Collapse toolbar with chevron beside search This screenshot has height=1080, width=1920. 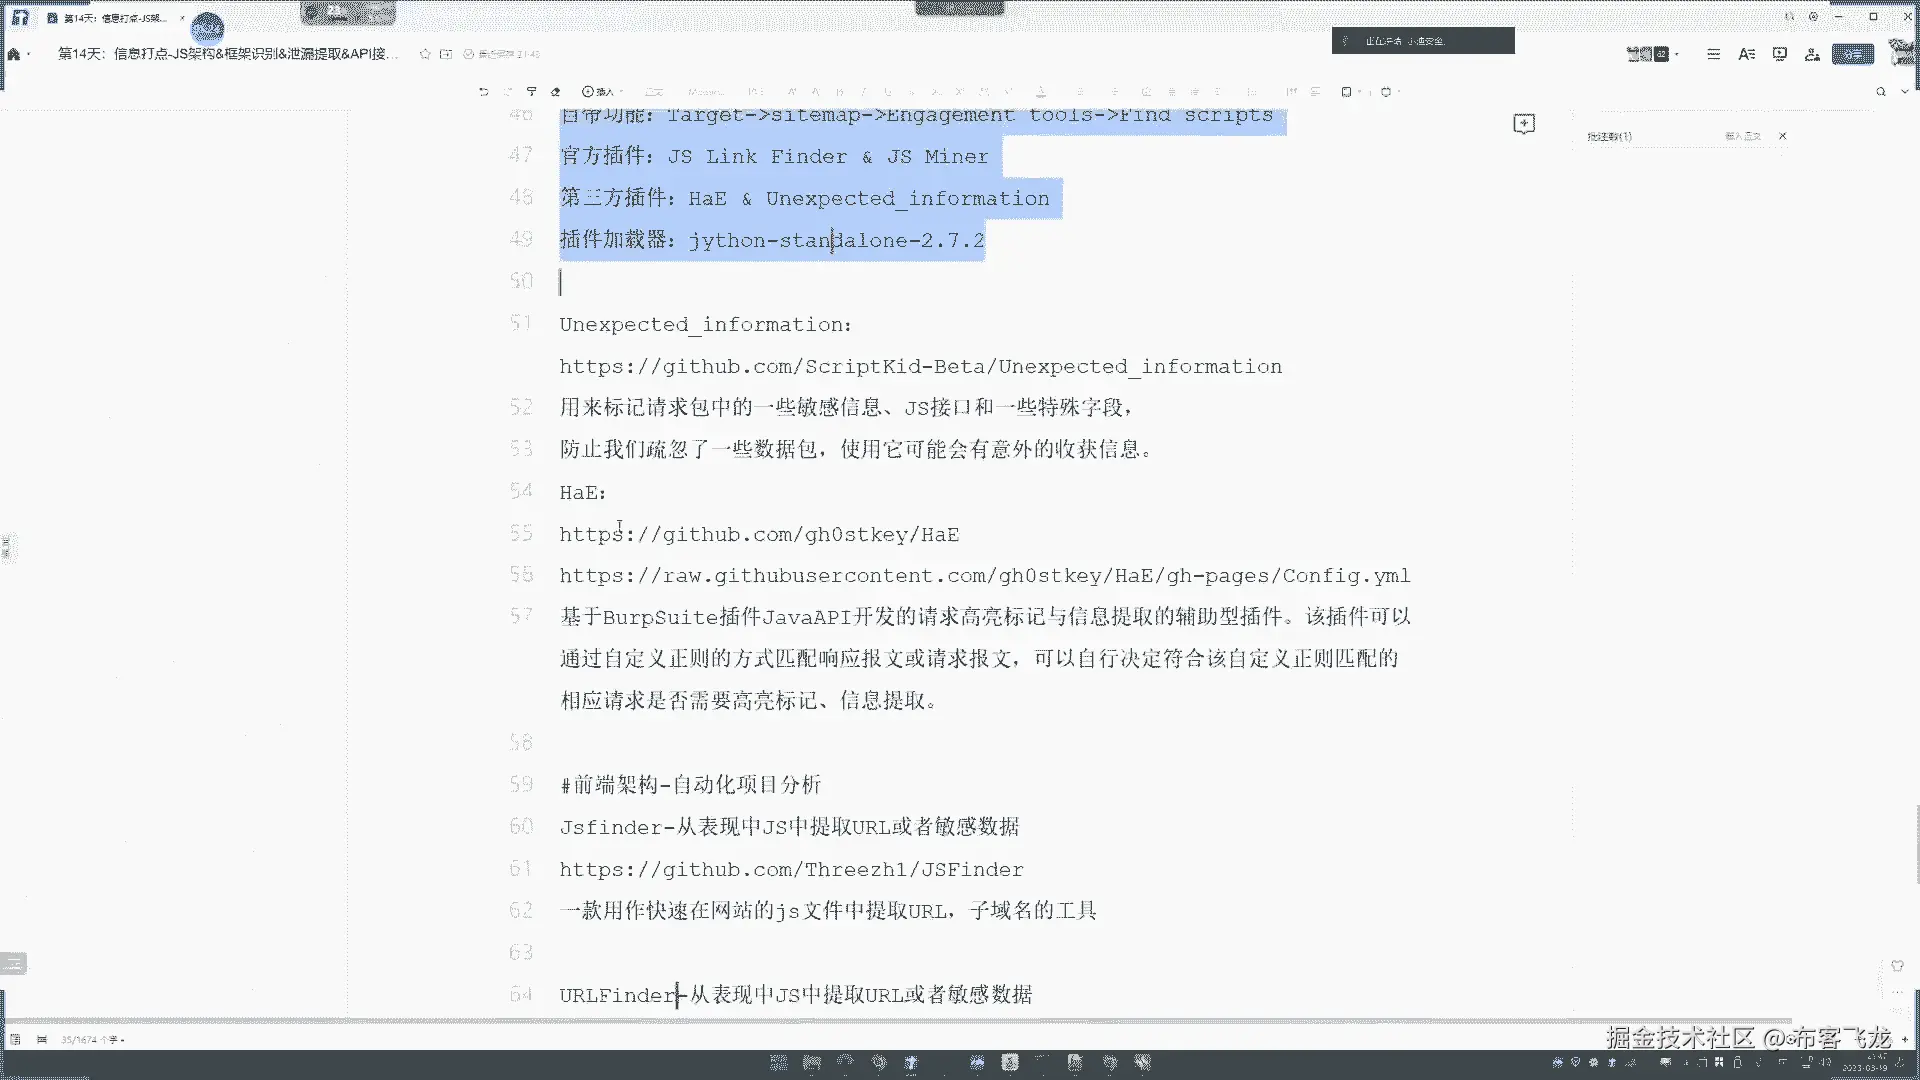1904,92
